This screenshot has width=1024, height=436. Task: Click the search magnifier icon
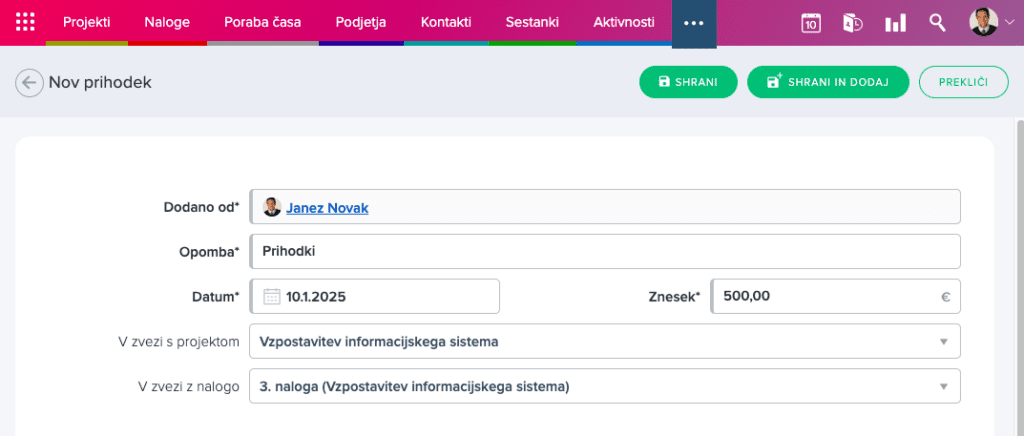click(937, 22)
